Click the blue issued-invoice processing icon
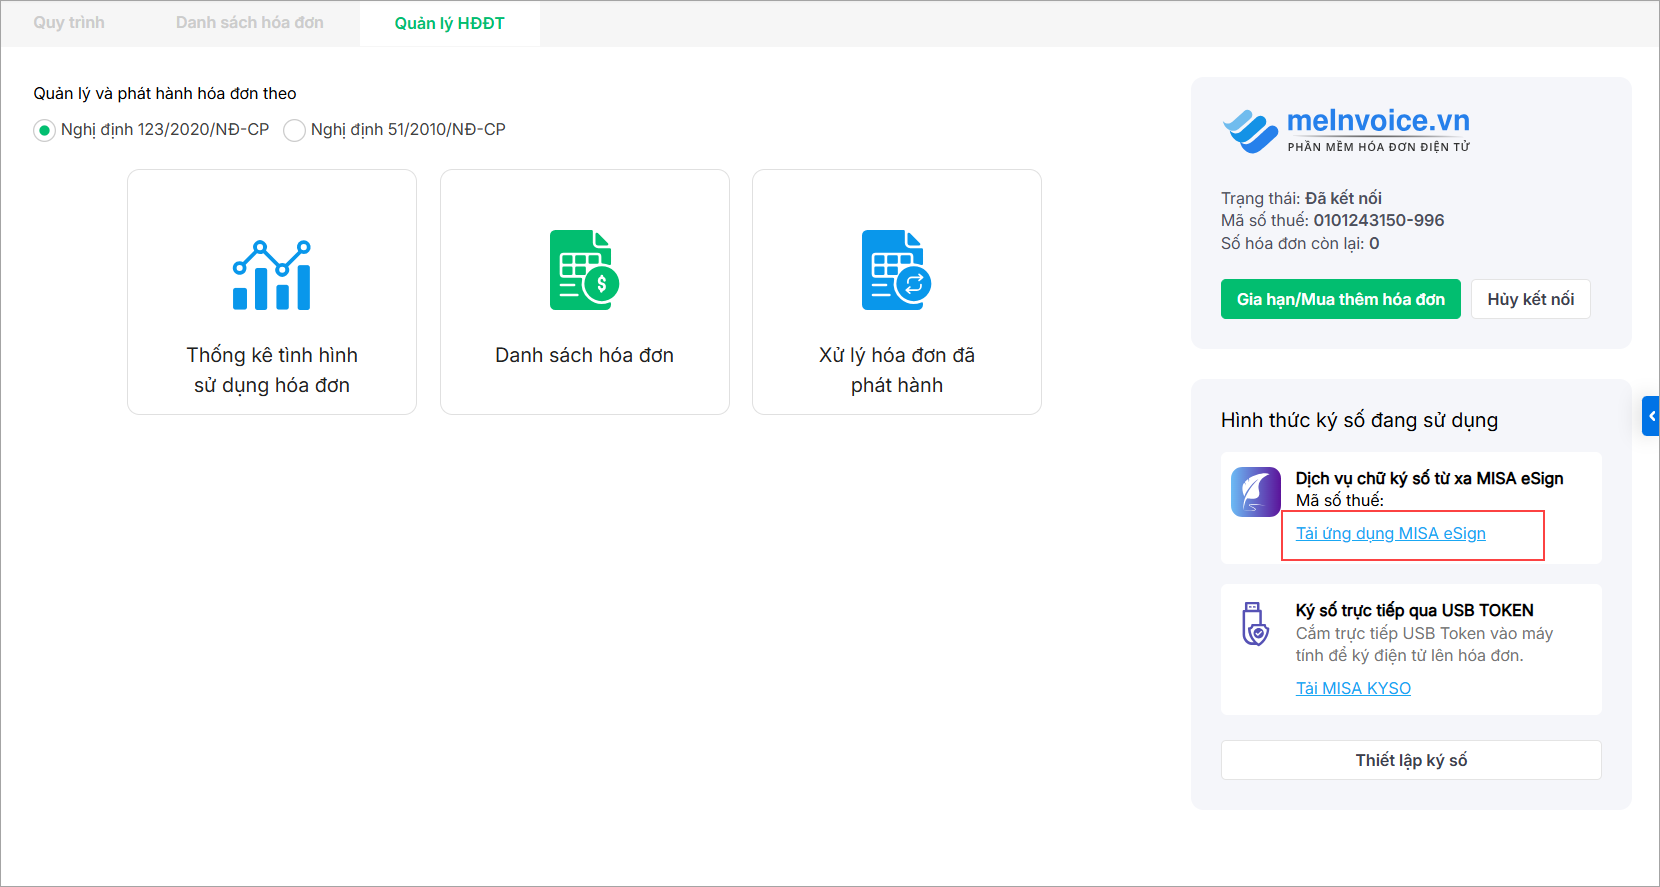Screen dimensions: 1660x887 (x=897, y=270)
